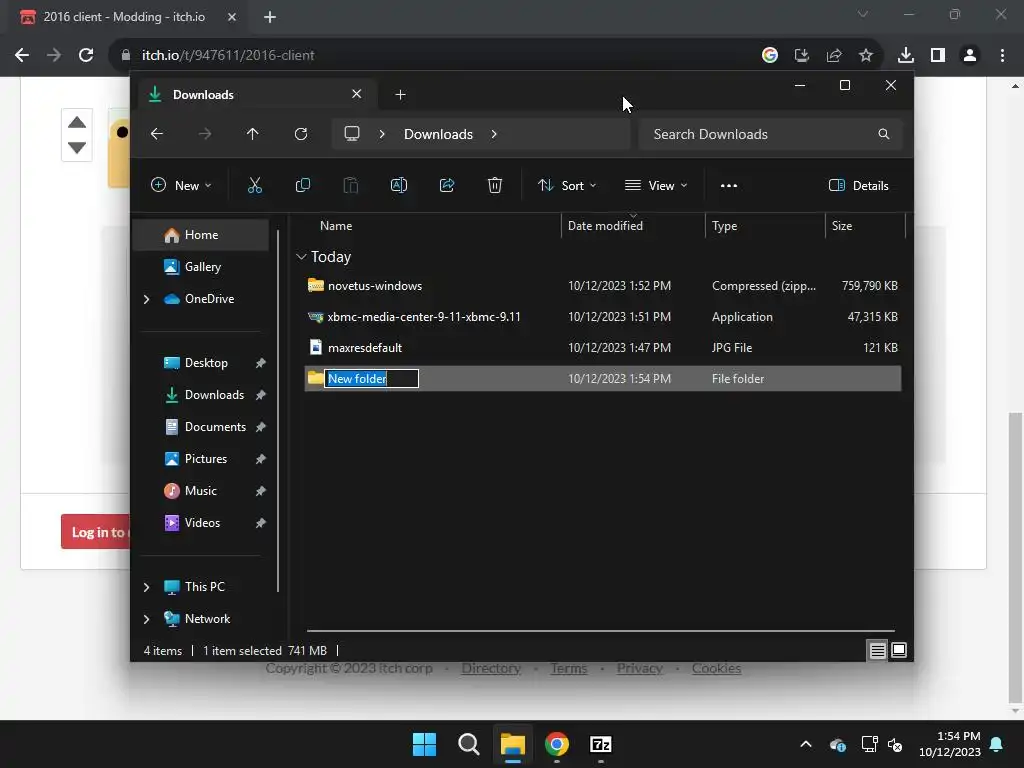Downvote the itch.io post arrow
This screenshot has width=1024, height=768.
pos(77,148)
